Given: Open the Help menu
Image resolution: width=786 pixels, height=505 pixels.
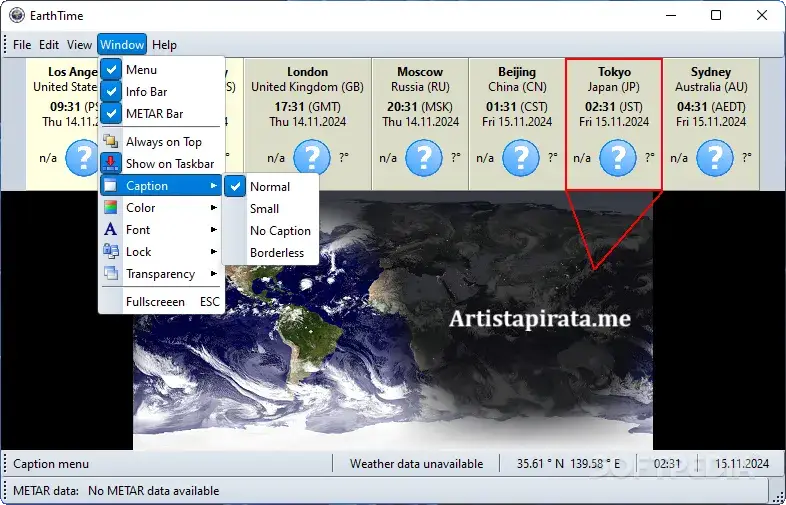Looking at the screenshot, I should tap(164, 45).
